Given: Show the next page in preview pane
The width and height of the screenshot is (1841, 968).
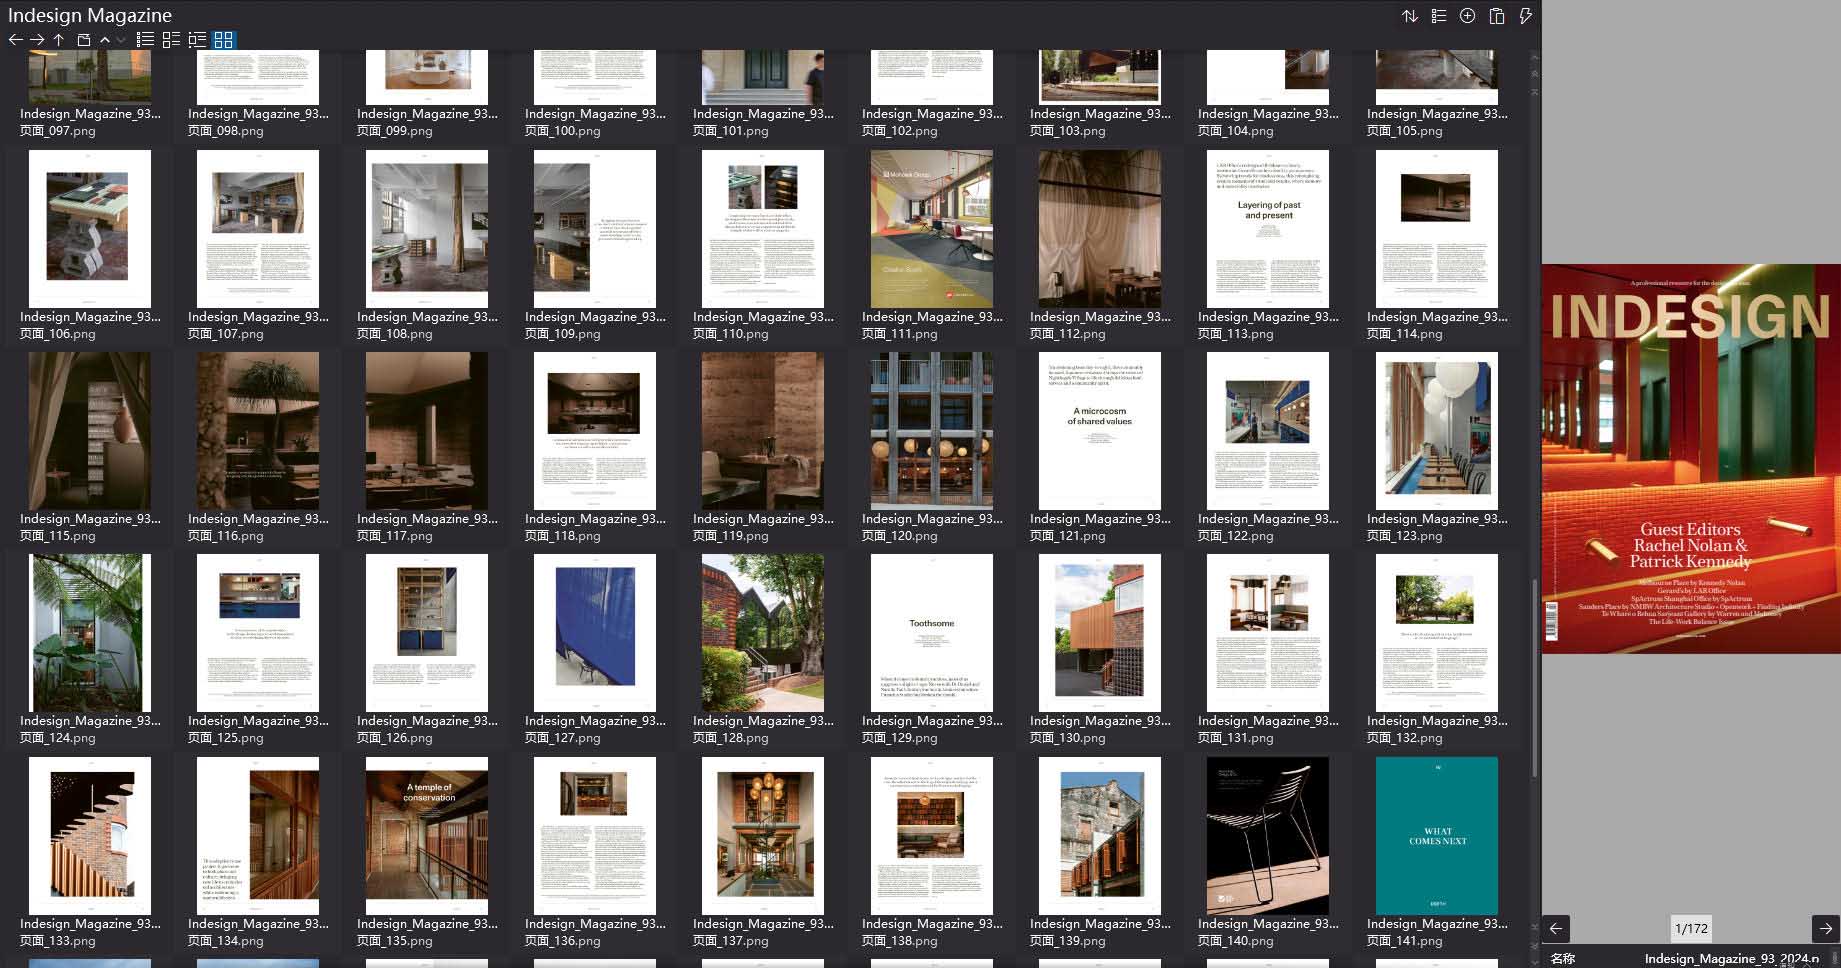Looking at the screenshot, I should (x=1825, y=928).
